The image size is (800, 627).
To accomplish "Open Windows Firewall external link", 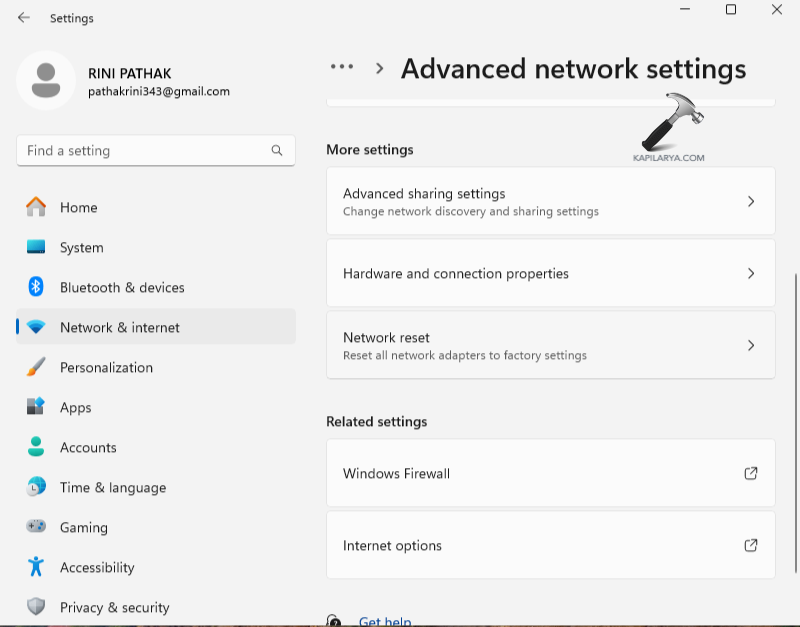I will click(751, 473).
